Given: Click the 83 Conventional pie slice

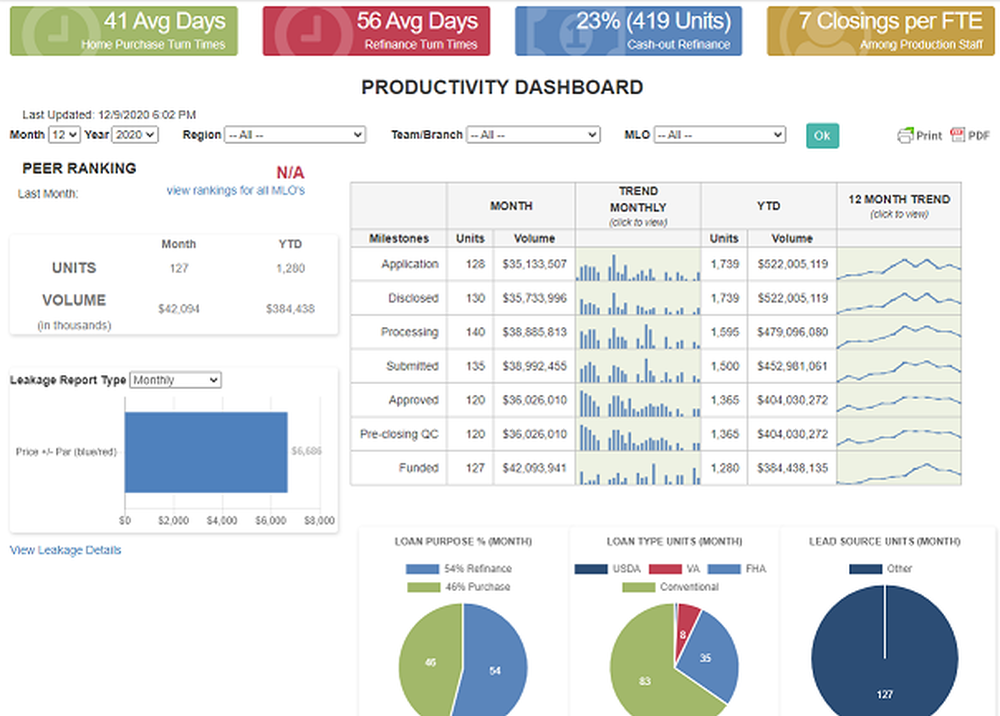Looking at the screenshot, I should click(x=644, y=680).
